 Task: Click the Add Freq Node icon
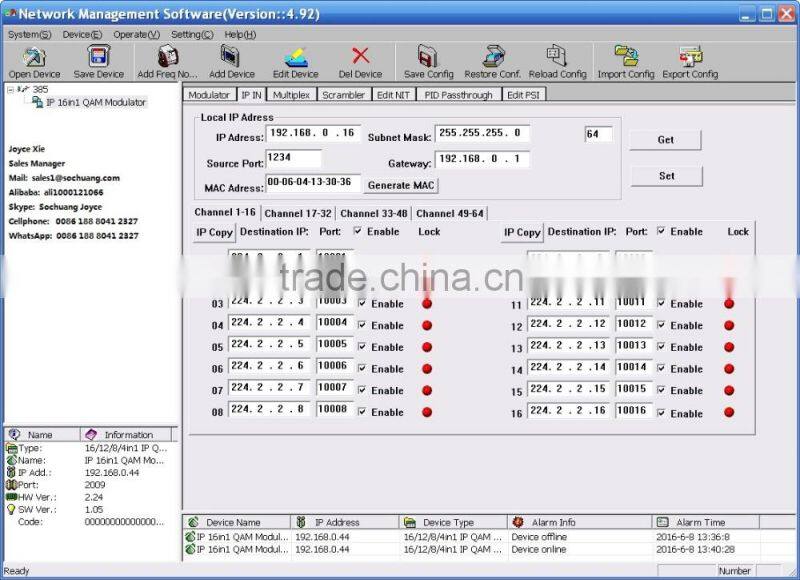pos(167,57)
